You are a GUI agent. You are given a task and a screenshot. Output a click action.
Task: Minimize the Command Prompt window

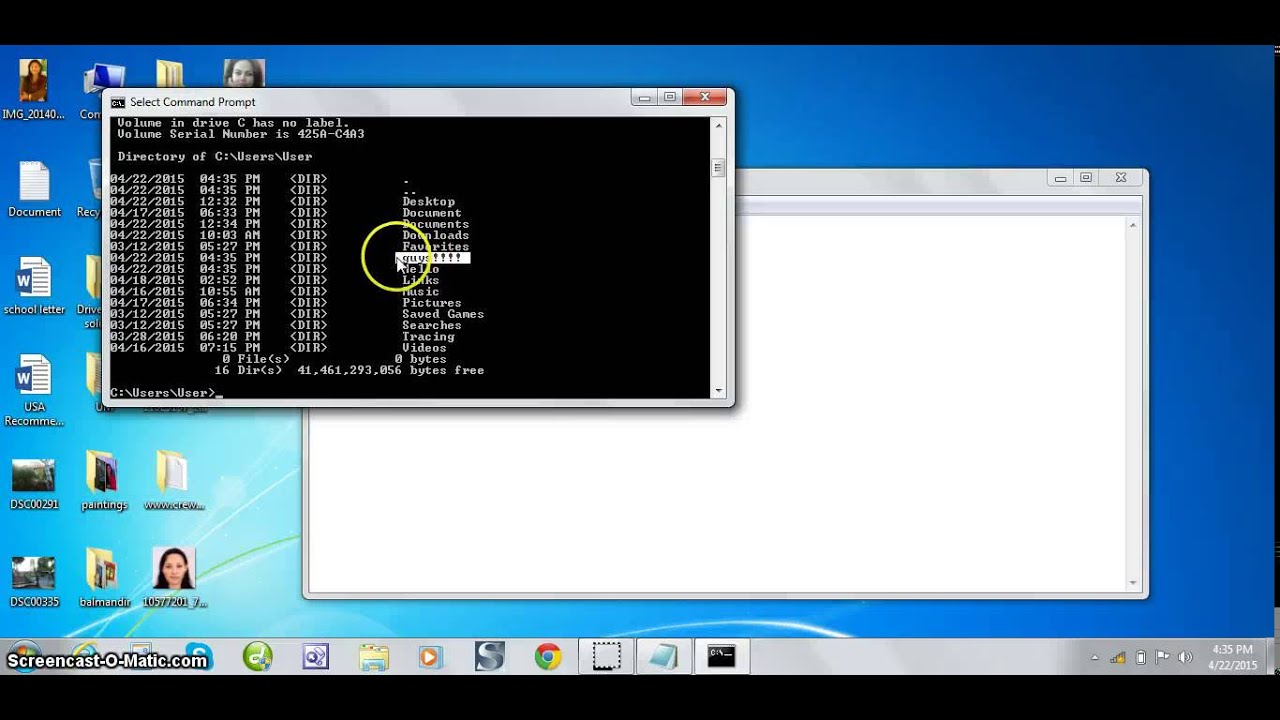tap(645, 98)
